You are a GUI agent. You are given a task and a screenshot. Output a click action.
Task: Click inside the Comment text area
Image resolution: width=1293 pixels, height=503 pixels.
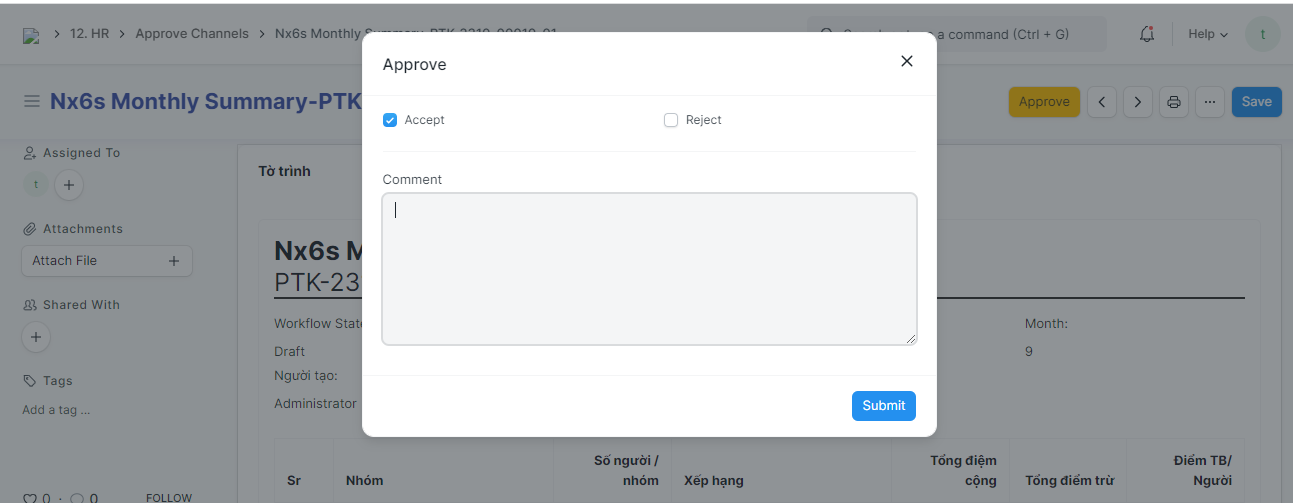(649, 269)
